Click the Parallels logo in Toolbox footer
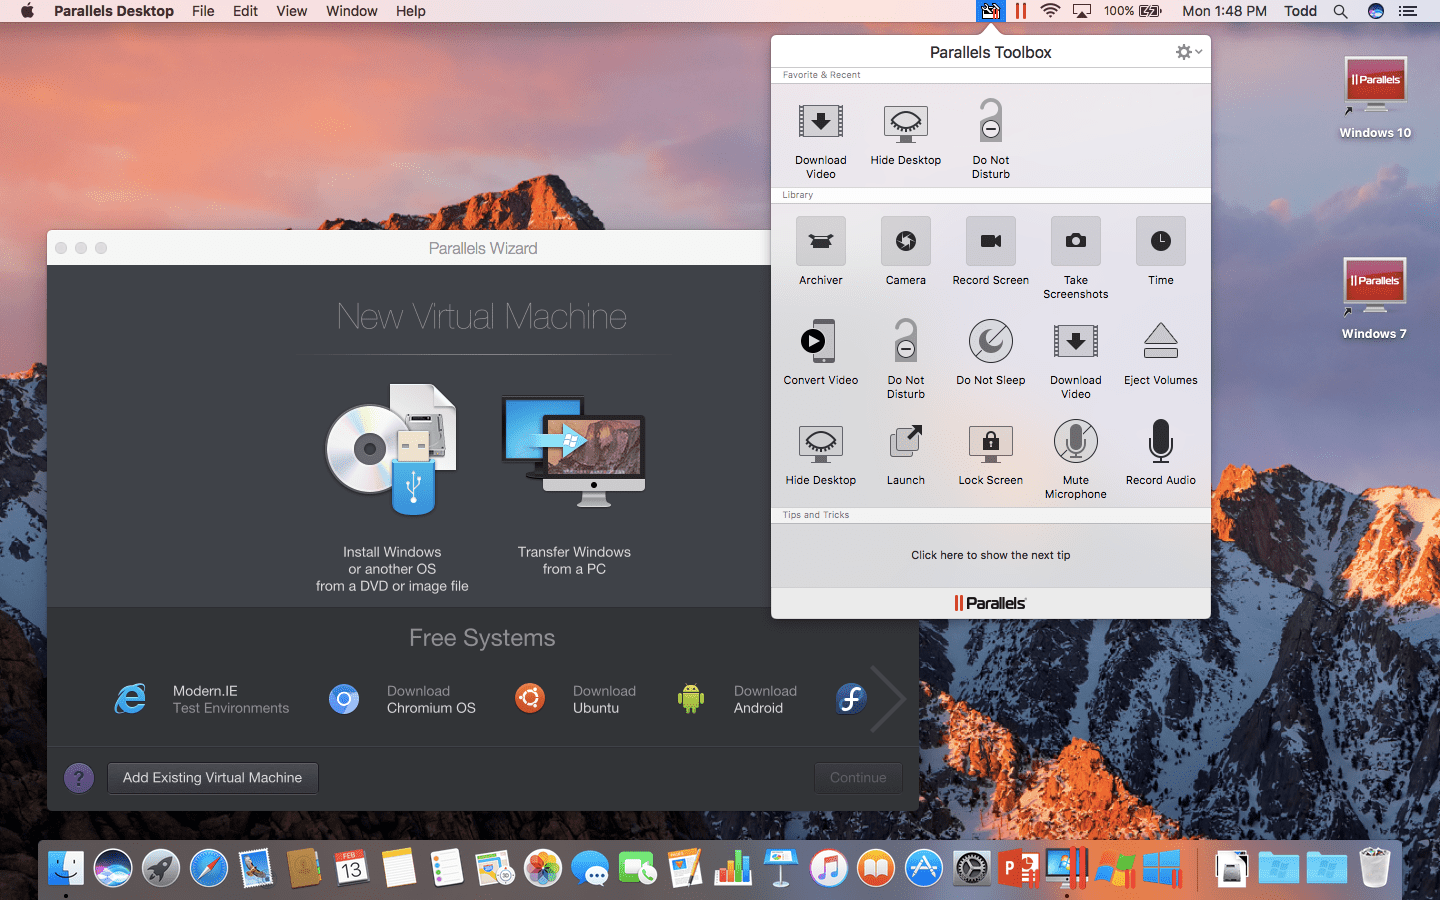Image resolution: width=1440 pixels, height=900 pixels. pos(990,603)
